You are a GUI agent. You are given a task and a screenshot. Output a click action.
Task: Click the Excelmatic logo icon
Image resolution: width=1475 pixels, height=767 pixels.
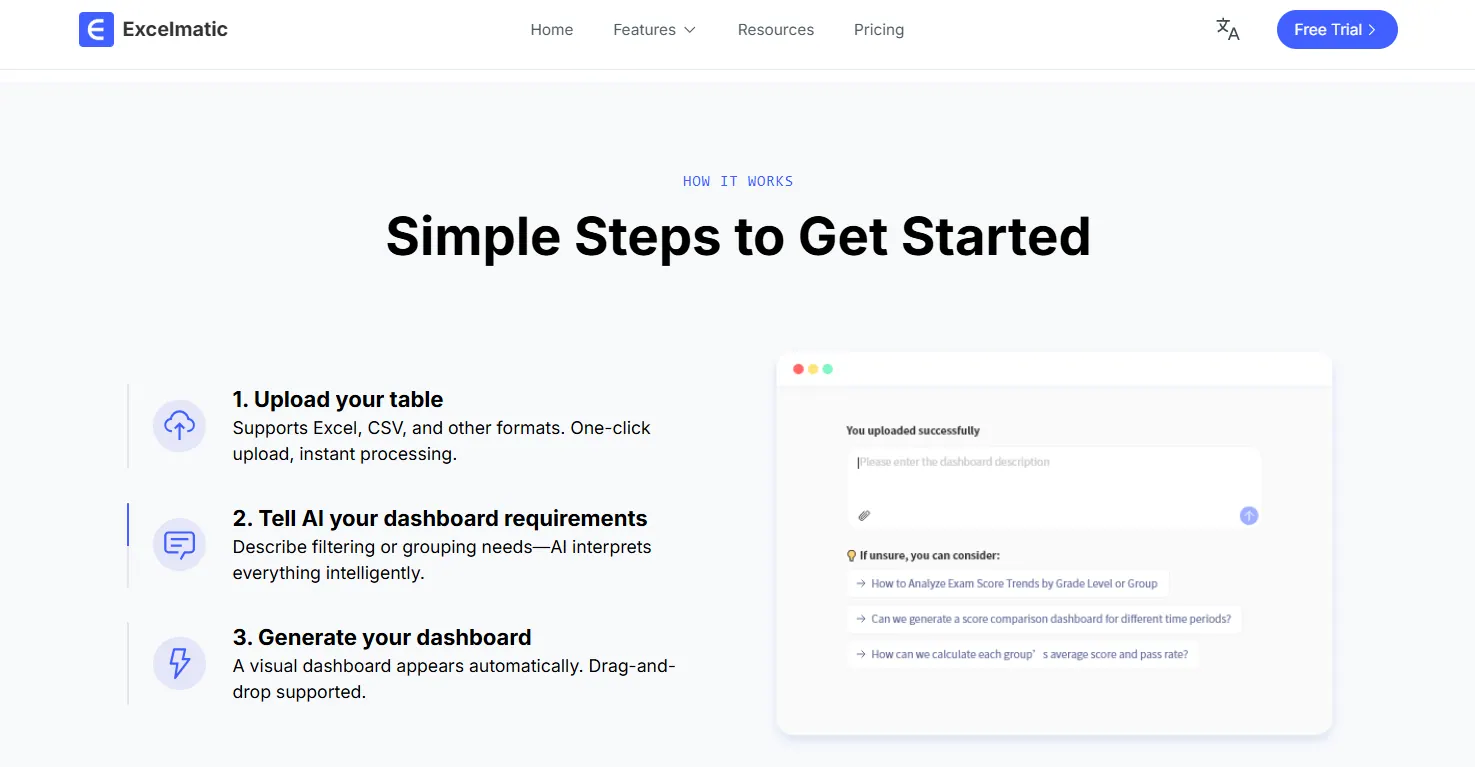[x=96, y=29]
